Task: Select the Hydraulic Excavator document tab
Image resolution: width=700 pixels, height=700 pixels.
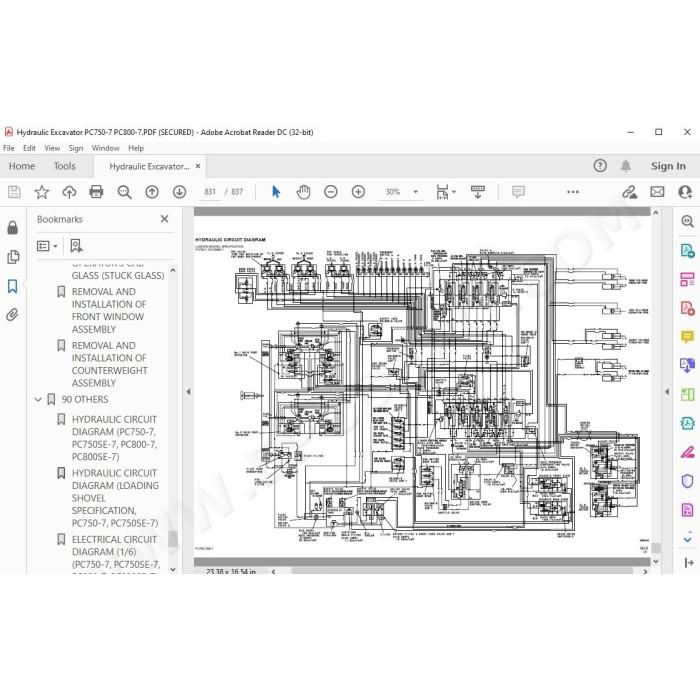Action: click(x=149, y=167)
